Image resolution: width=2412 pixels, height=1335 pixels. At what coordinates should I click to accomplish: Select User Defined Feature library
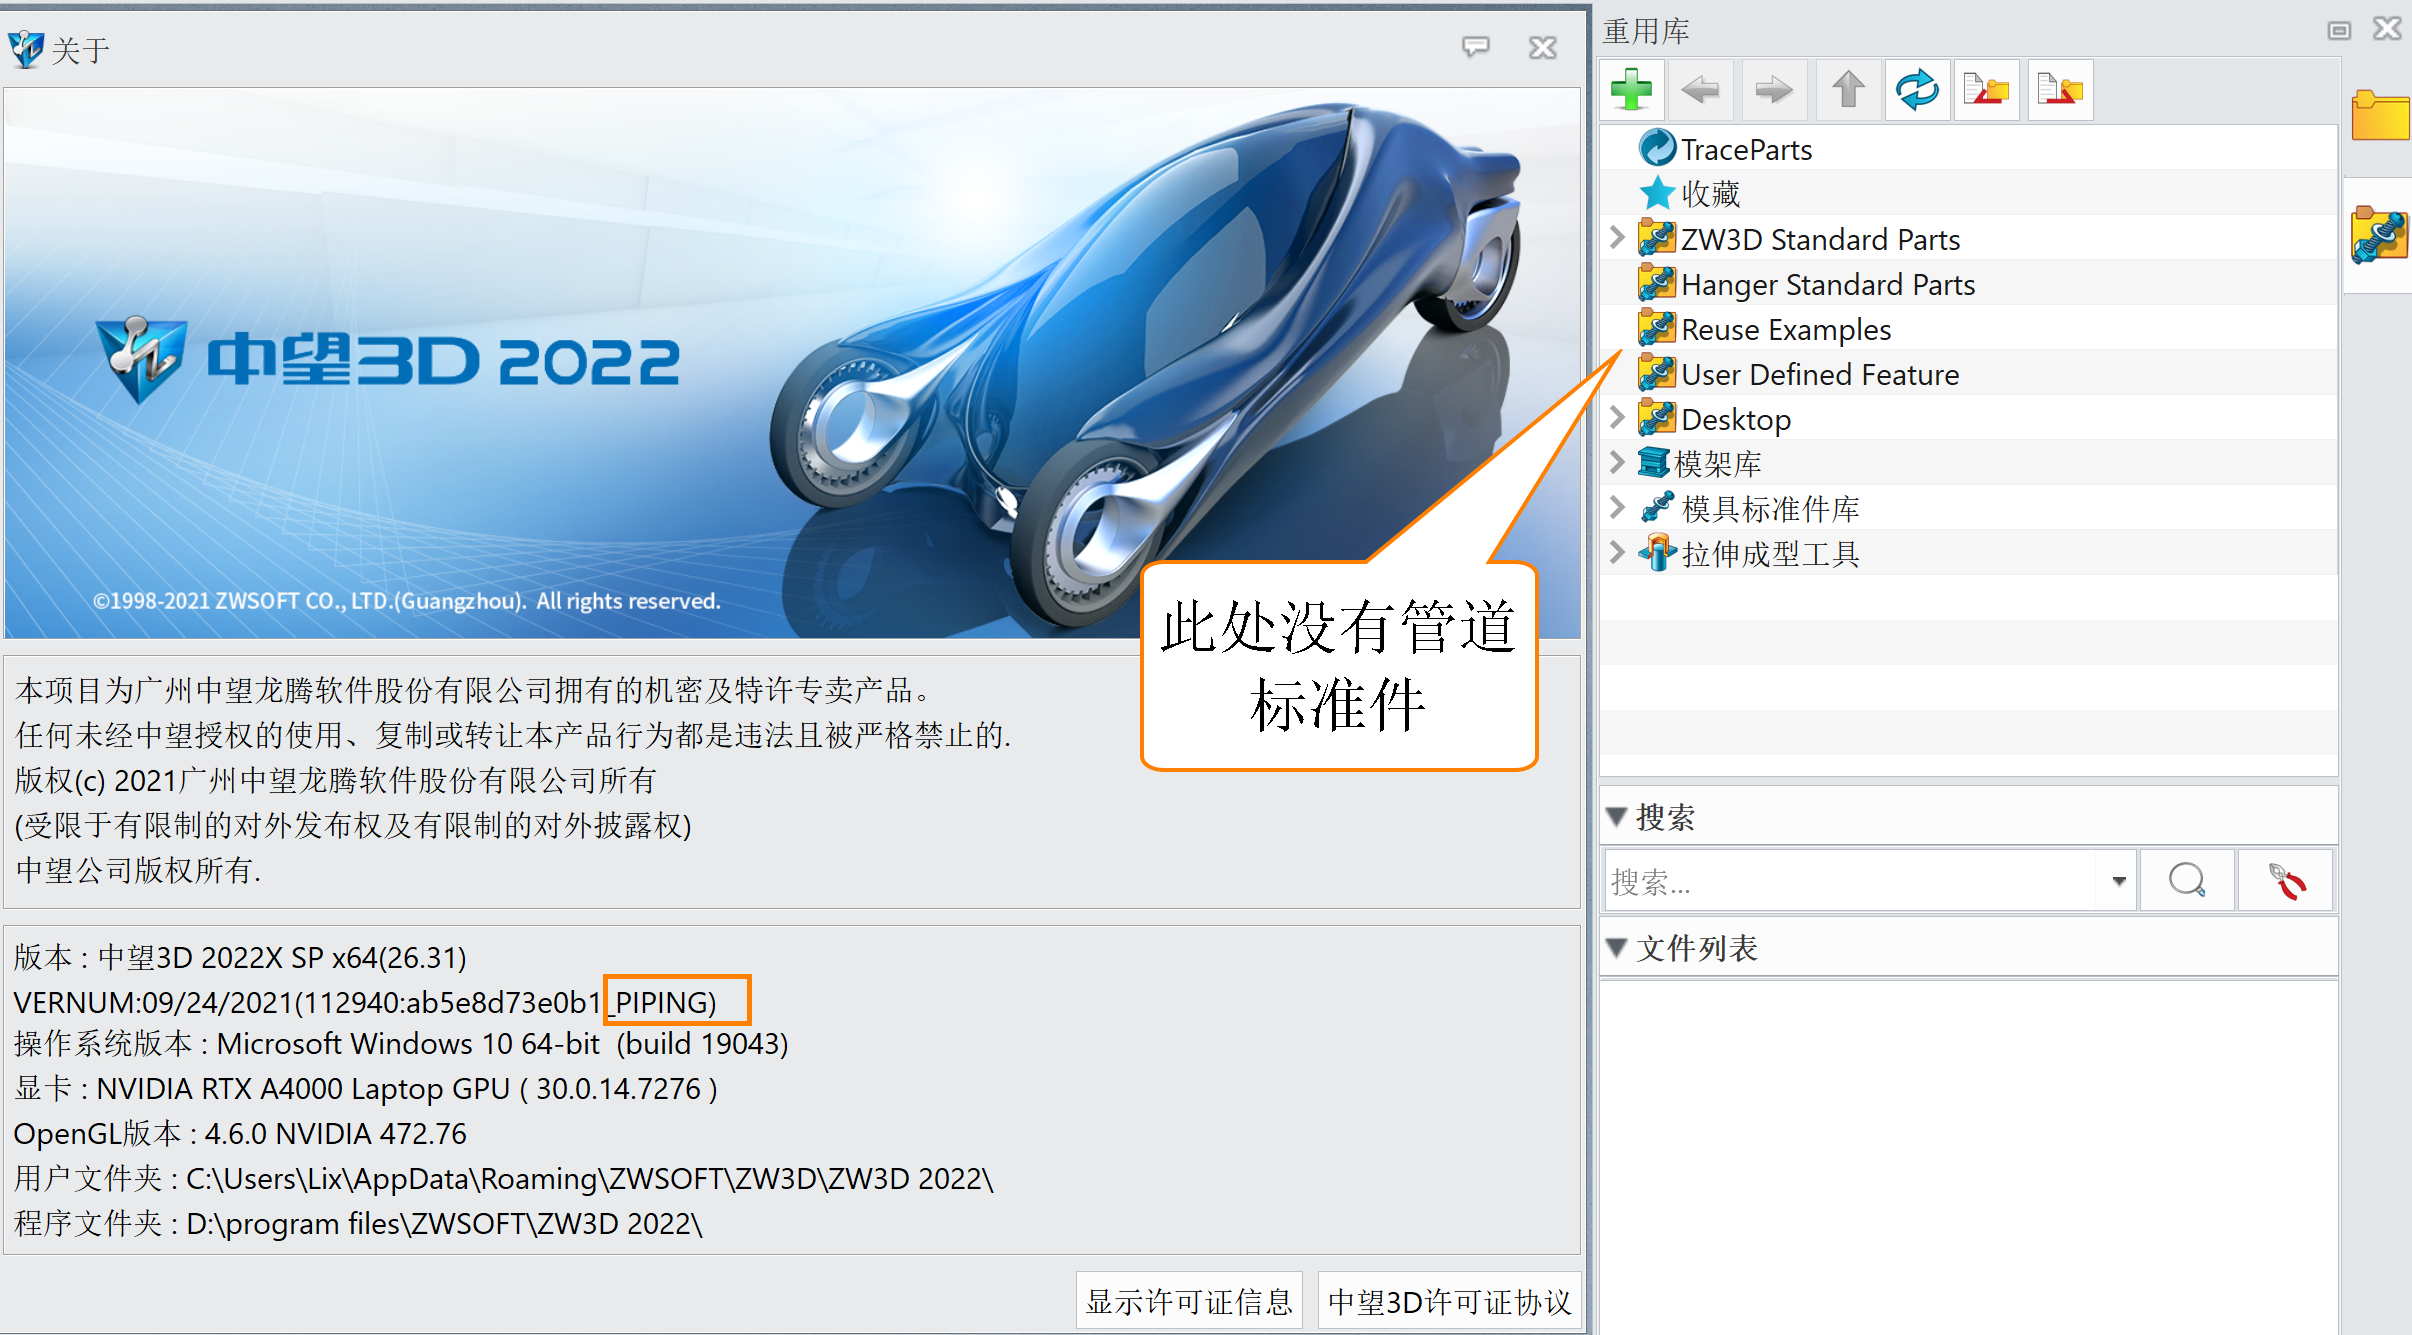1820,374
